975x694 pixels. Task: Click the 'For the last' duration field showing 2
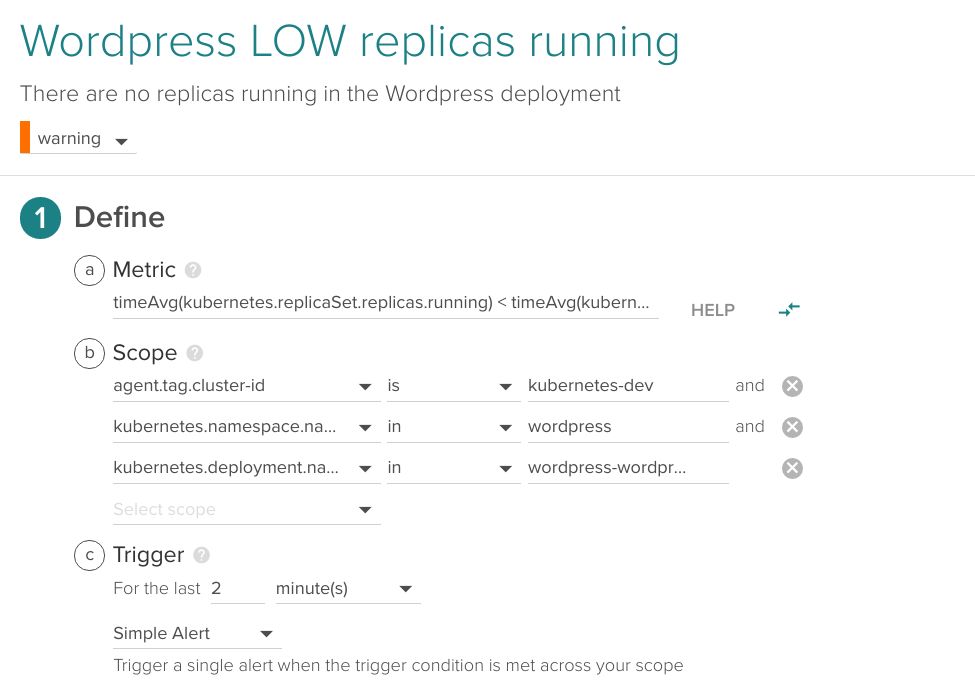pyautogui.click(x=238, y=588)
